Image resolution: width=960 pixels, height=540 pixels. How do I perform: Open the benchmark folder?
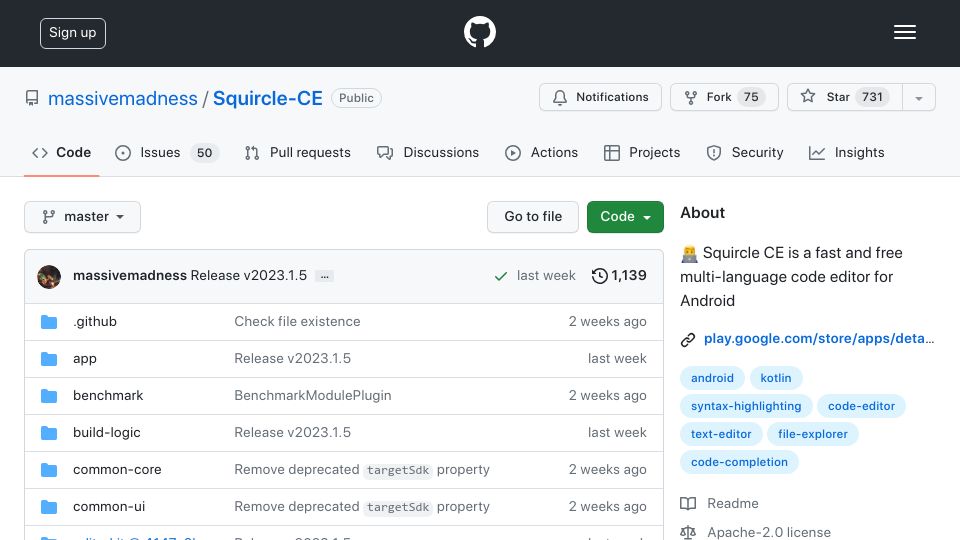108,396
